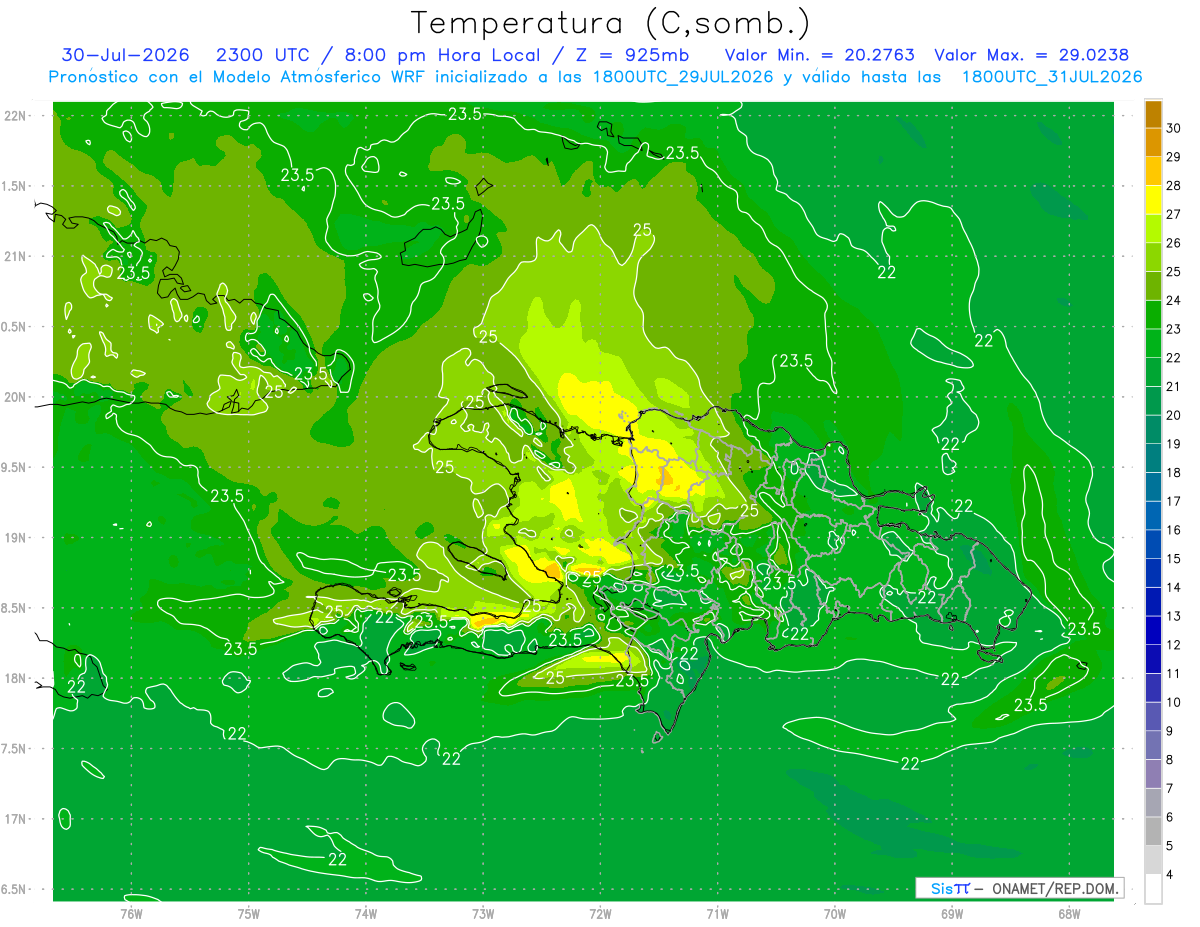The height and width of the screenshot is (927, 1200).
Task: Click legend value 27 on color scale
Action: click(x=1173, y=214)
